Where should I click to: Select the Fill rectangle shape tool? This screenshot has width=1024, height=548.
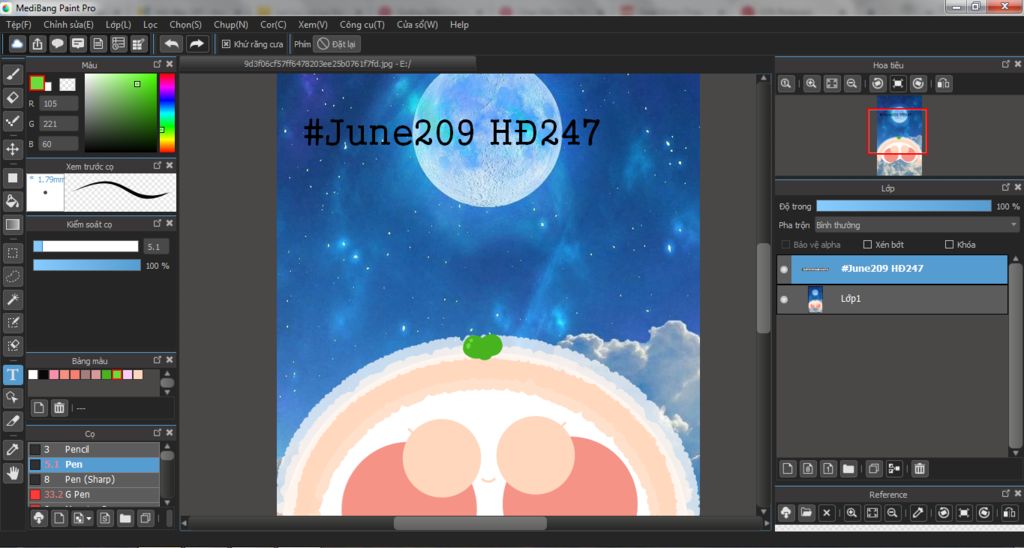(13, 178)
